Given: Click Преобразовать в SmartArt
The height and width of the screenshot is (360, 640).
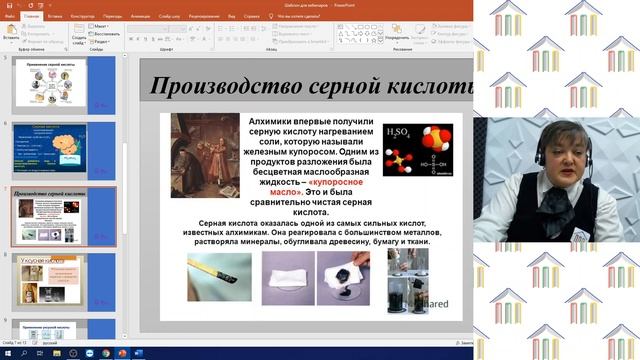Looking at the screenshot, I should point(301,42).
